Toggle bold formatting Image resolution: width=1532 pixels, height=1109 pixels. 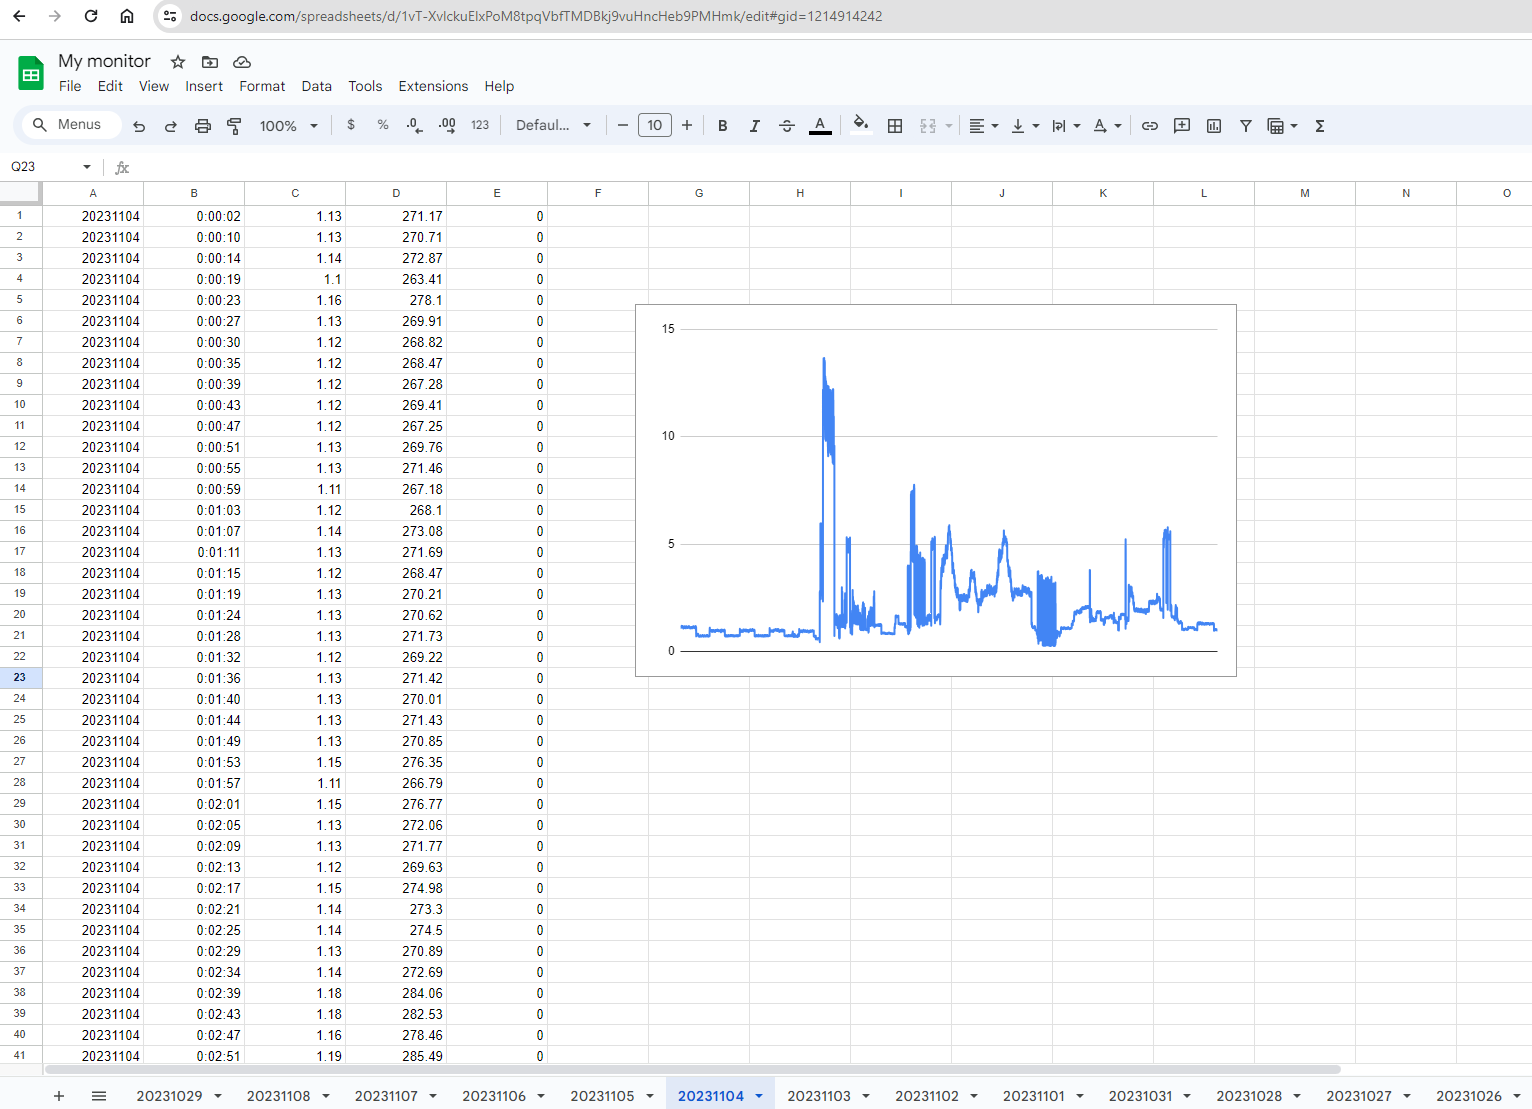point(722,125)
